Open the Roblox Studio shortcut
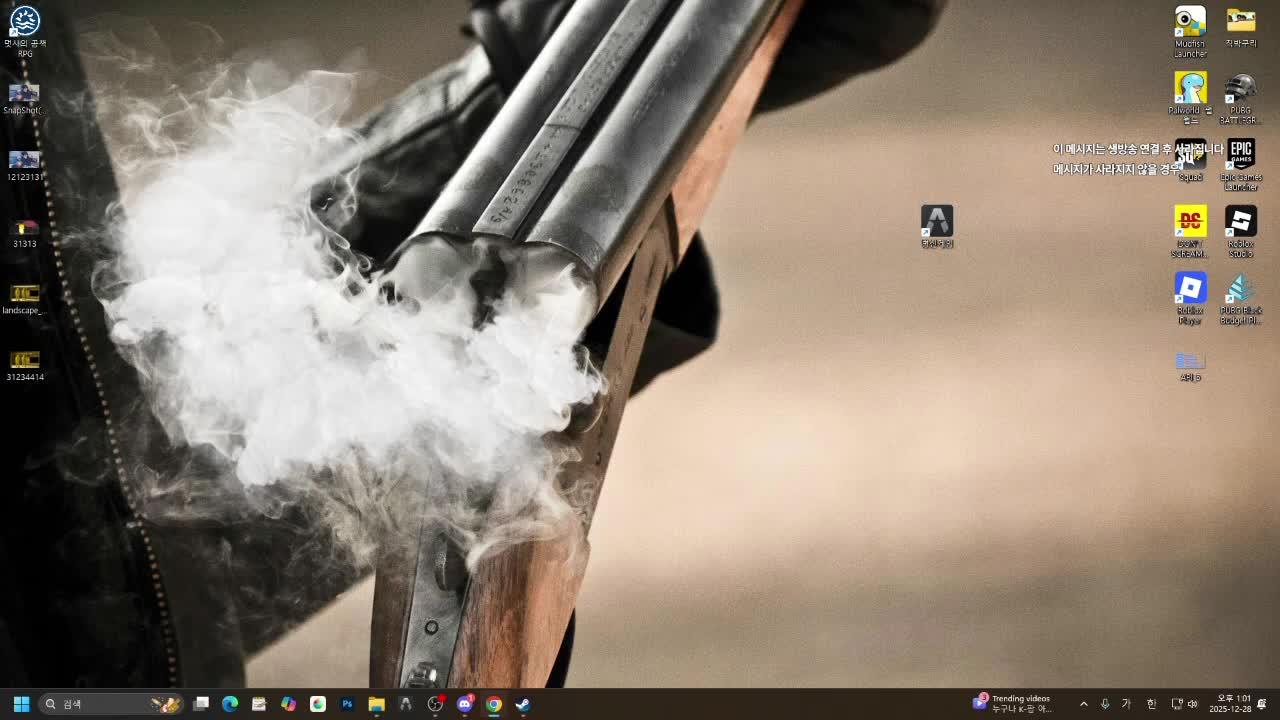The width and height of the screenshot is (1280, 720). pos(1241,232)
